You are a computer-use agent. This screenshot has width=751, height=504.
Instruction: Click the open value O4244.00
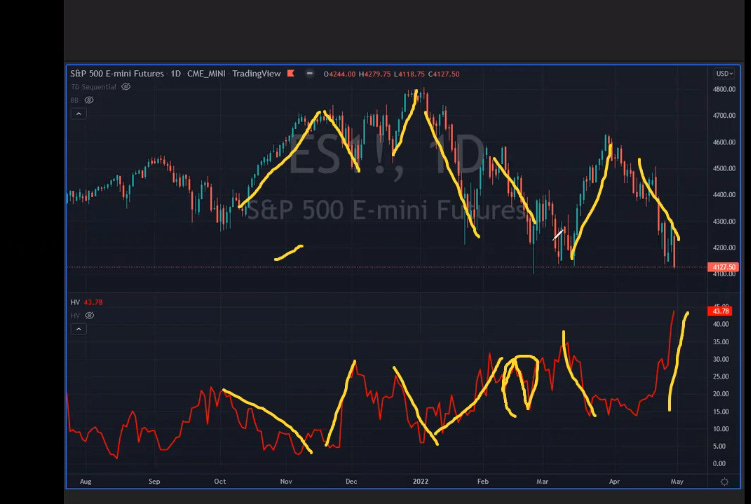point(340,74)
